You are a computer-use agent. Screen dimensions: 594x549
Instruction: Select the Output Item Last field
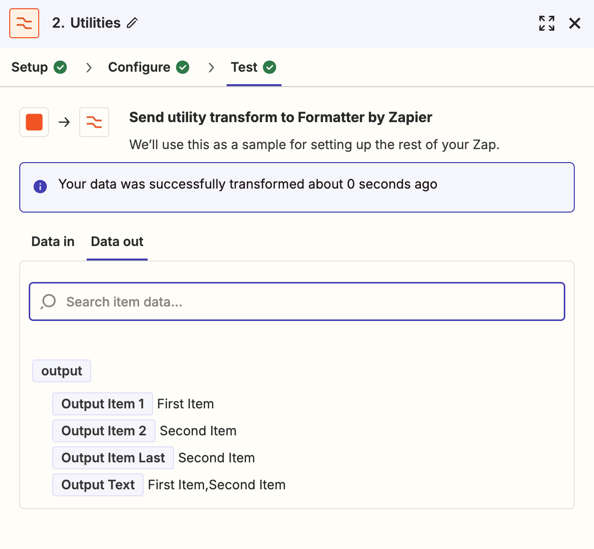[x=113, y=457]
